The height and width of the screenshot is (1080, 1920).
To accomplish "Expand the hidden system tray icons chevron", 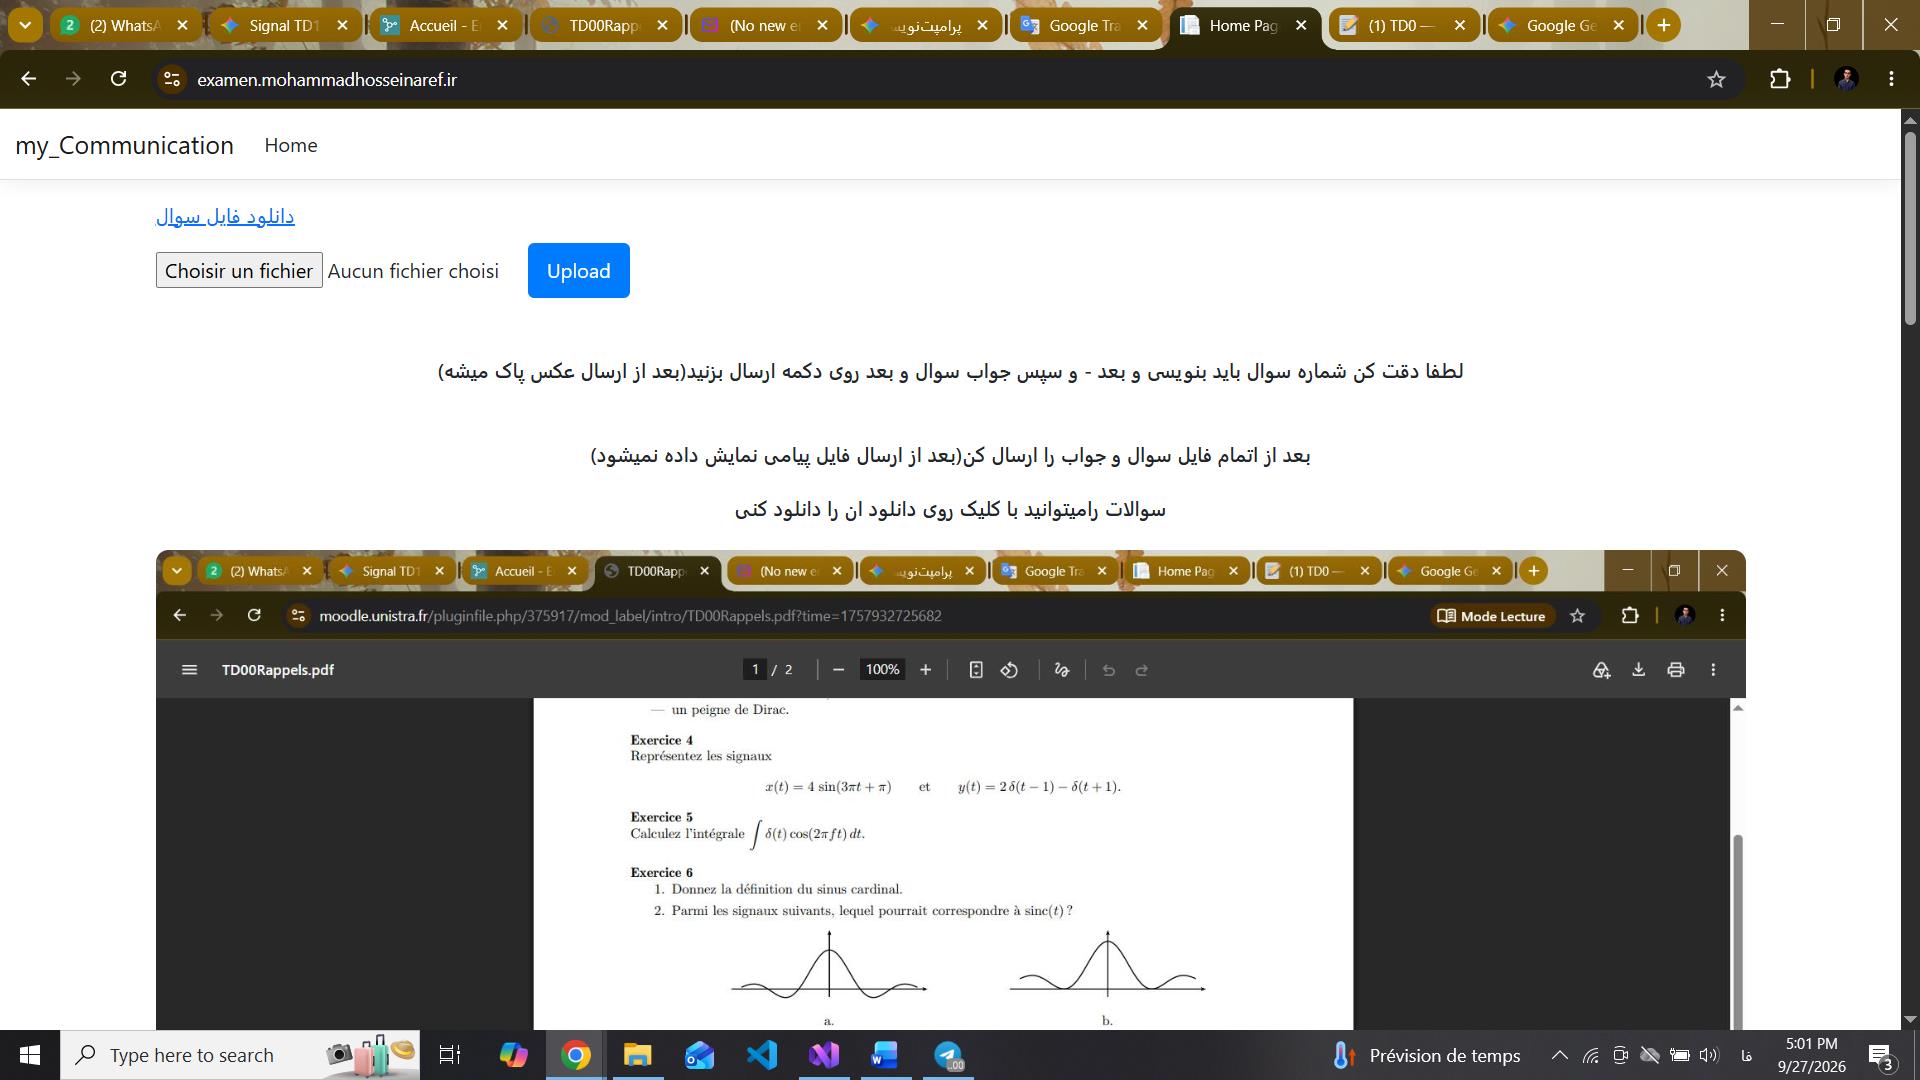I will [1559, 1055].
